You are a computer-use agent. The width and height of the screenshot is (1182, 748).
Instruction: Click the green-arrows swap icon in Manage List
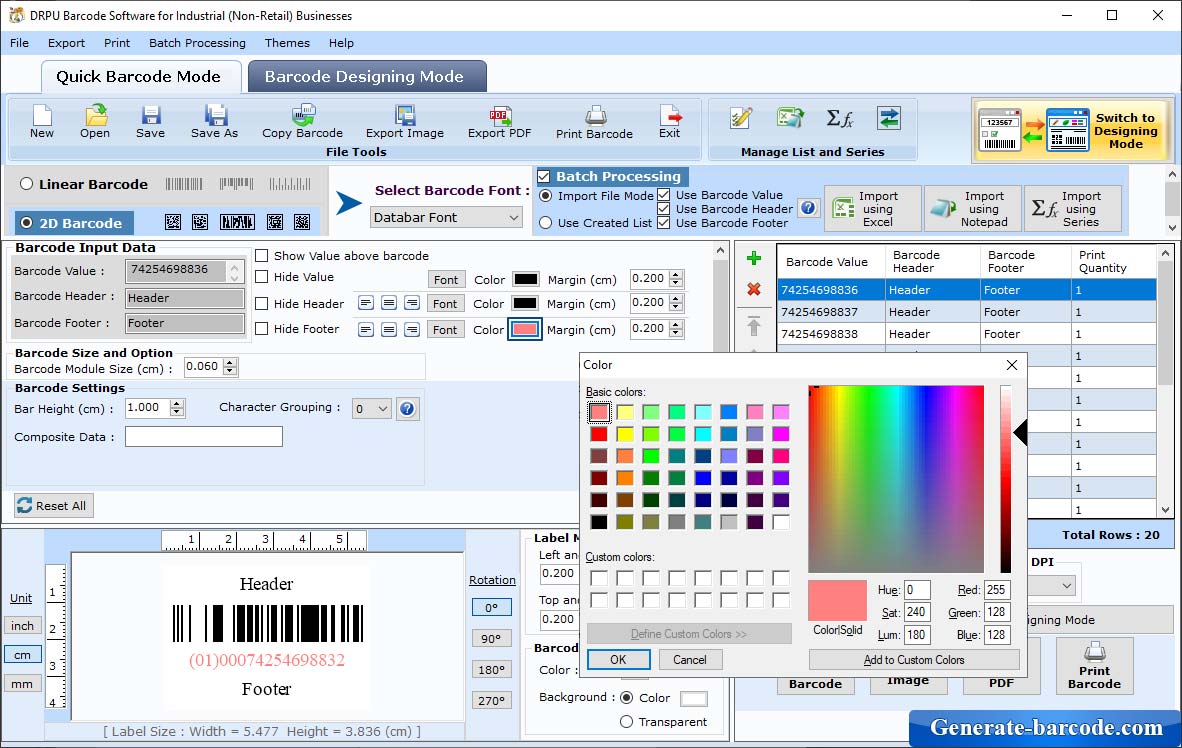pyautogui.click(x=889, y=118)
